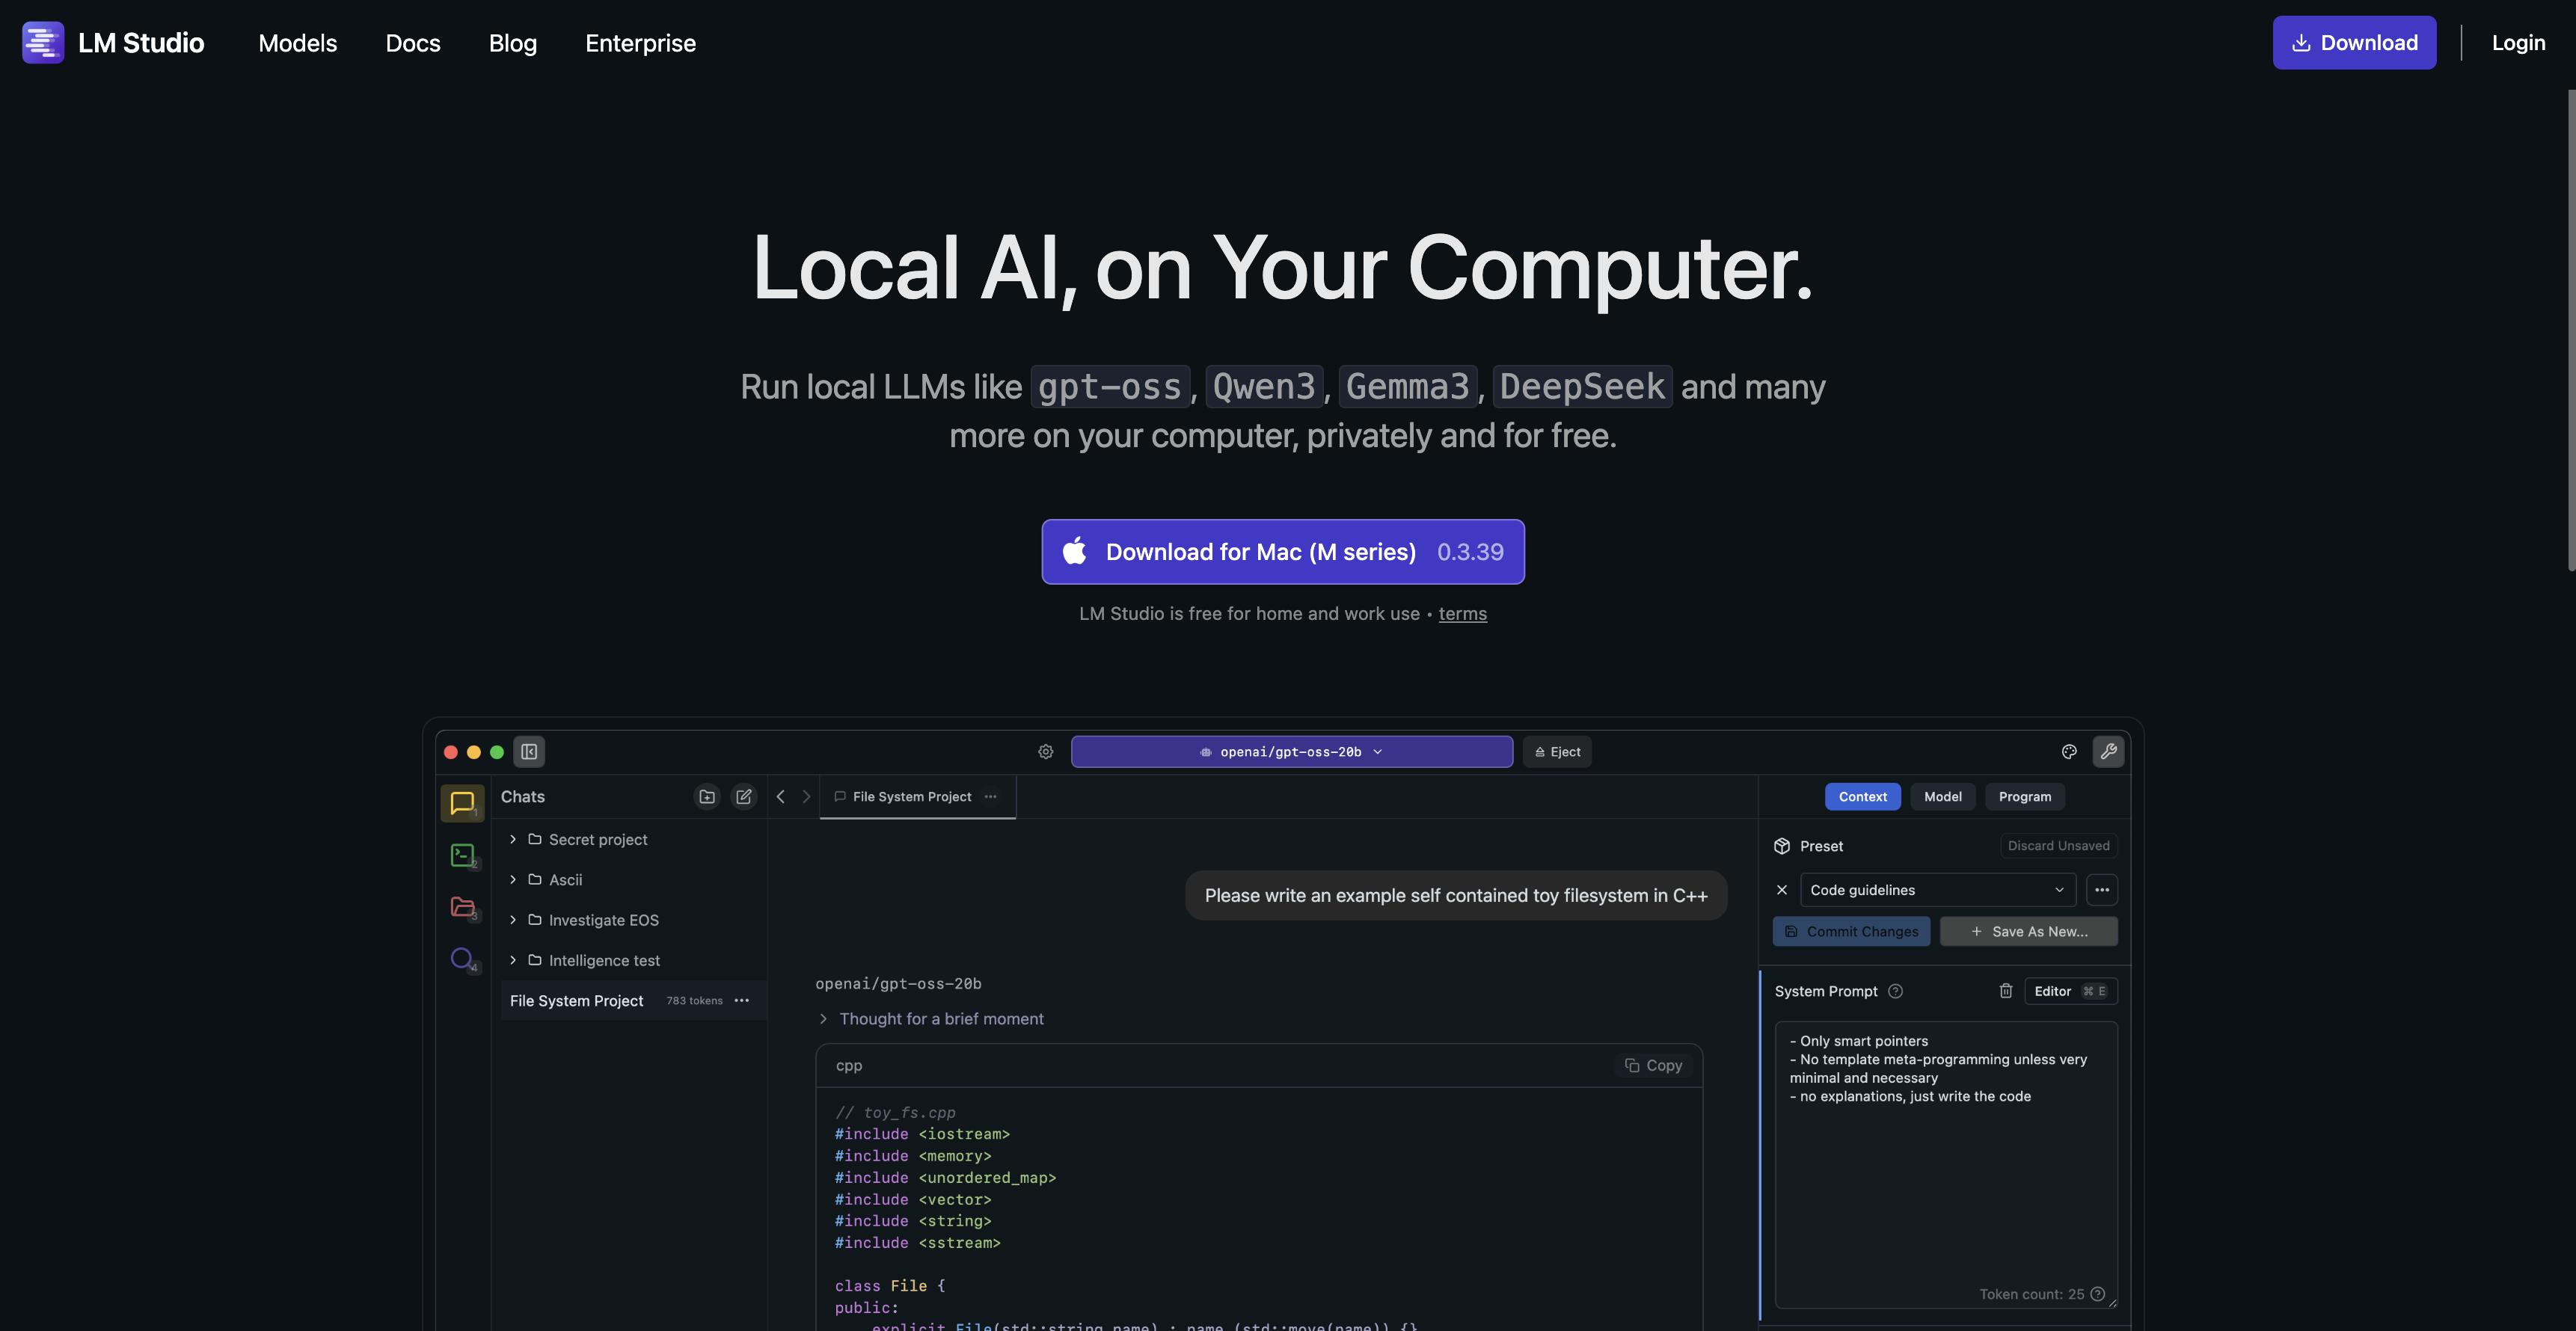2576x1331 pixels.
Task: Open the magnifier discover sidebar icon
Action: [462, 959]
